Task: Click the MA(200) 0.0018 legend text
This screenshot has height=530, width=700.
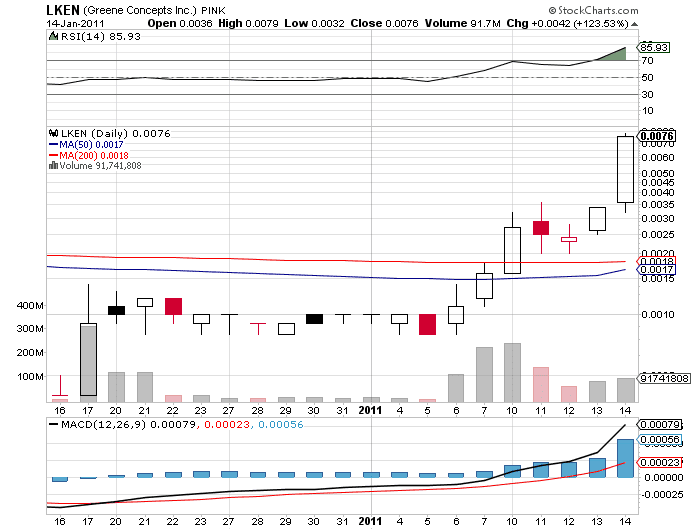Action: click(94, 155)
